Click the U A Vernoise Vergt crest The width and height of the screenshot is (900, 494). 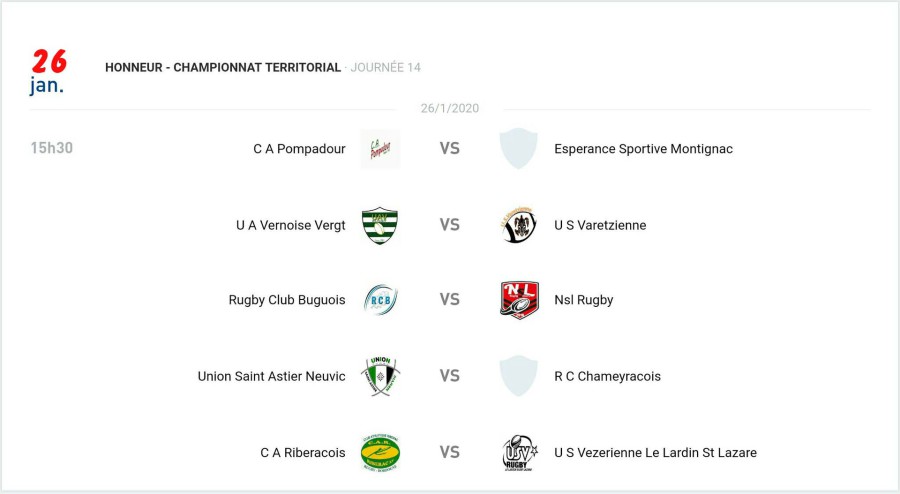pyautogui.click(x=380, y=225)
